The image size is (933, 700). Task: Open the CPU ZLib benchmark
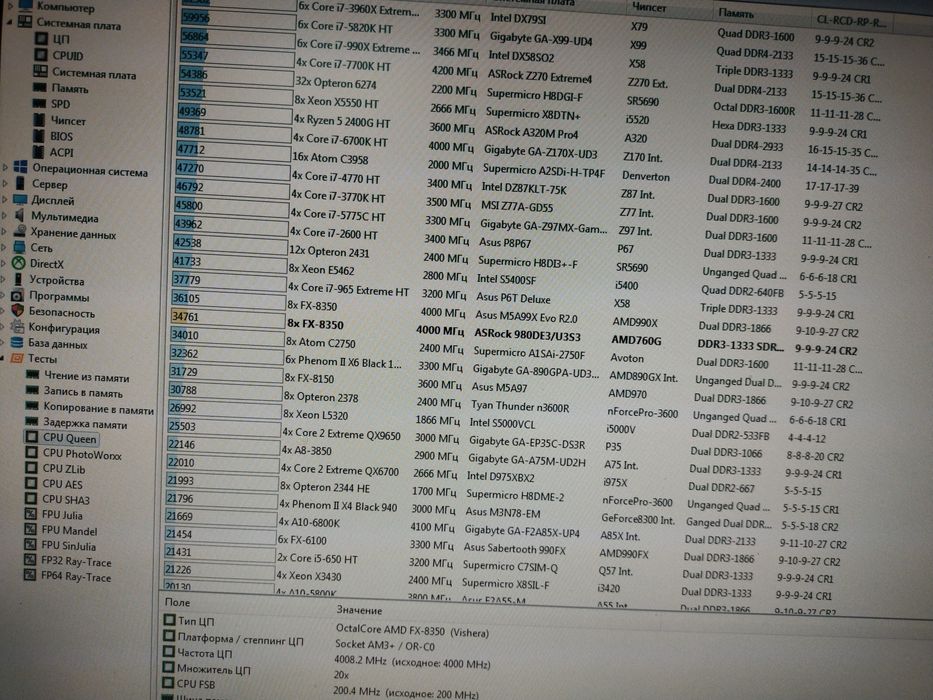pos(64,469)
